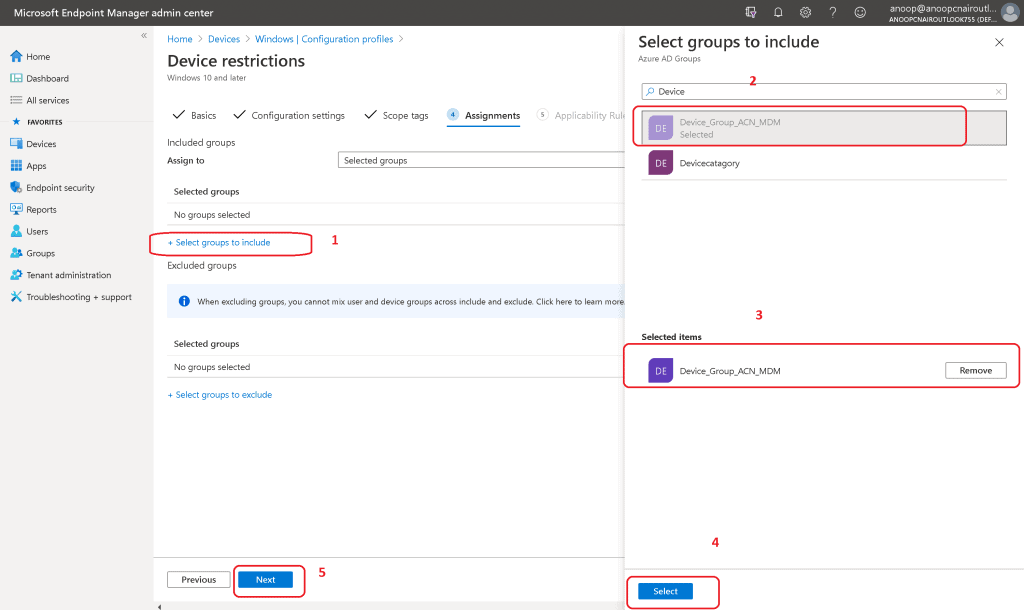Collapse the left navigation with the double-chevron
Image resolution: width=1024 pixels, height=610 pixels.
point(144,35)
